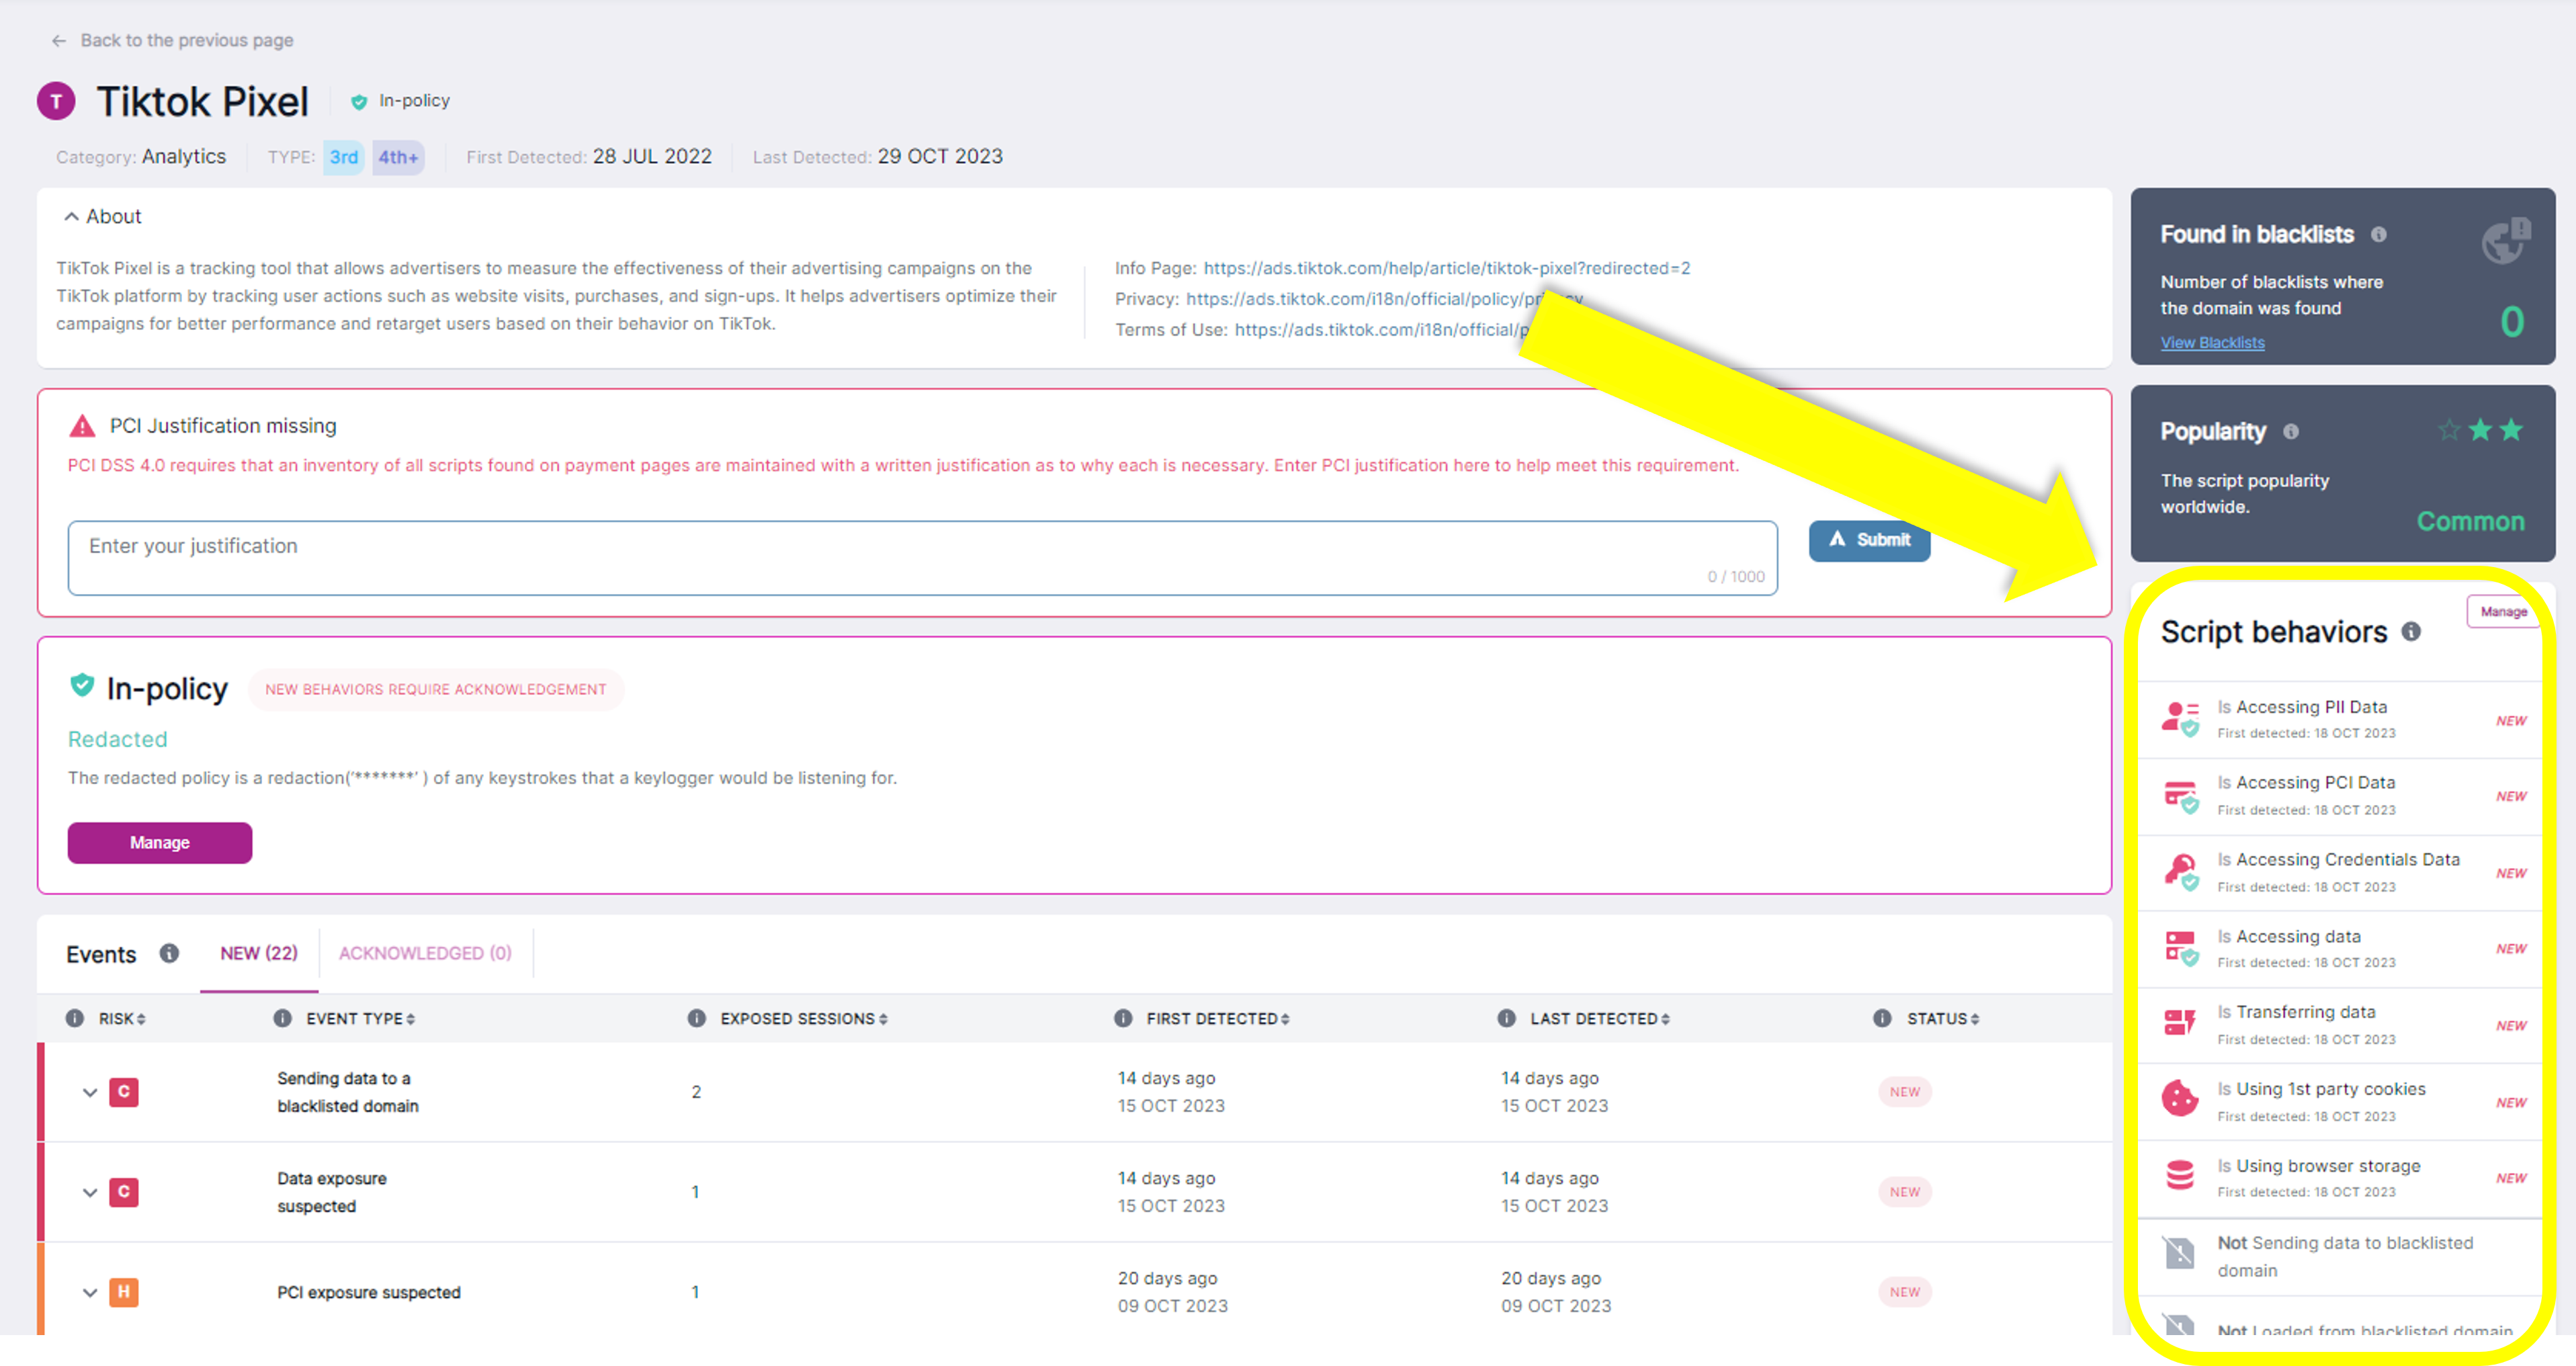
Task: Click the back arrow icon
Action: point(59,41)
